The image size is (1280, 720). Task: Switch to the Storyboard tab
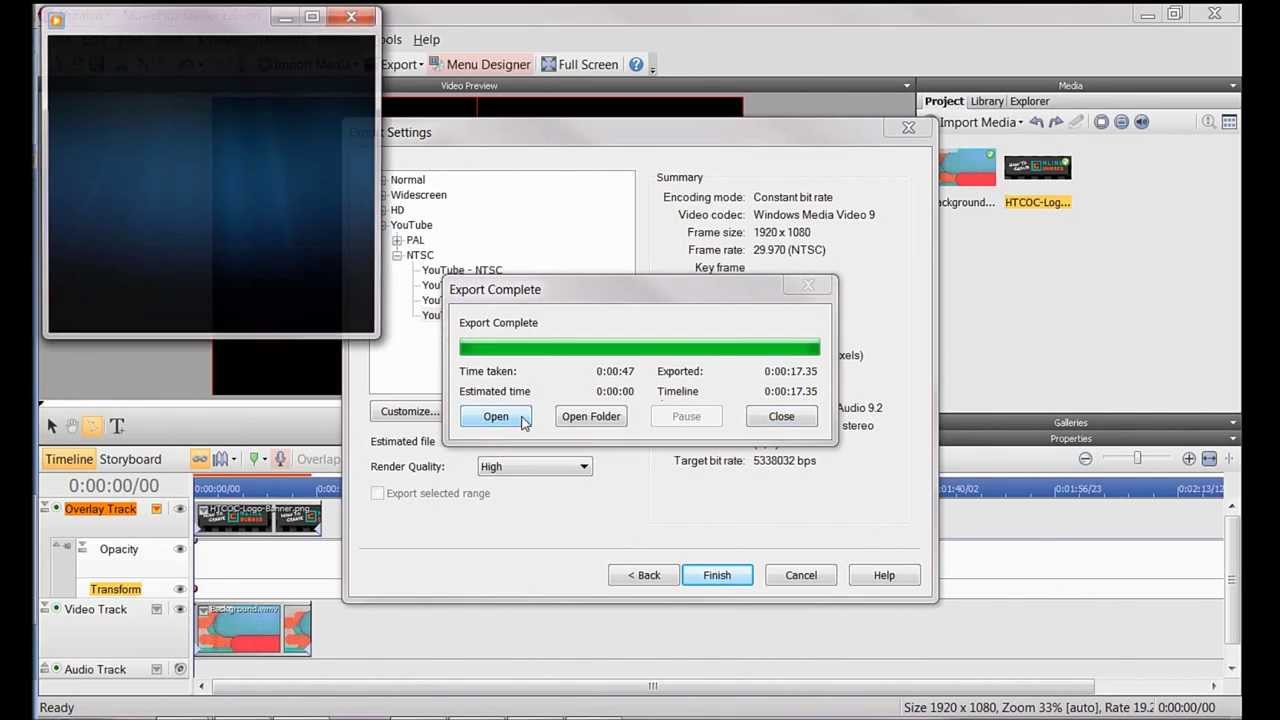(130, 459)
